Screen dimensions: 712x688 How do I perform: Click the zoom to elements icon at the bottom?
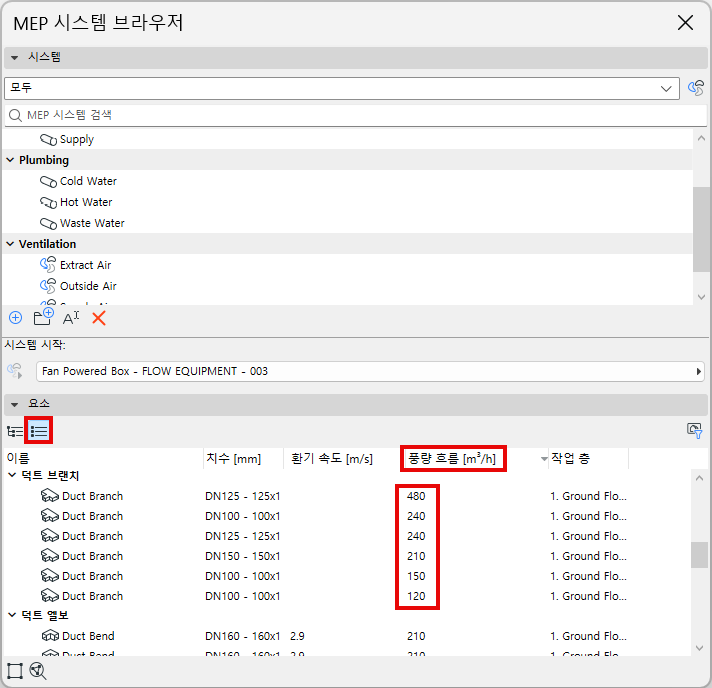coord(38,671)
